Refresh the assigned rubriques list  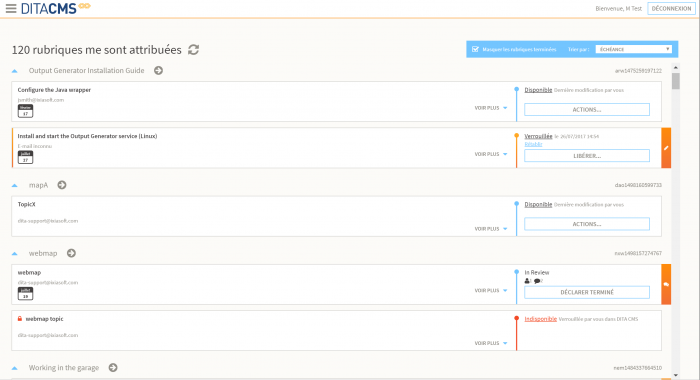[x=193, y=50]
